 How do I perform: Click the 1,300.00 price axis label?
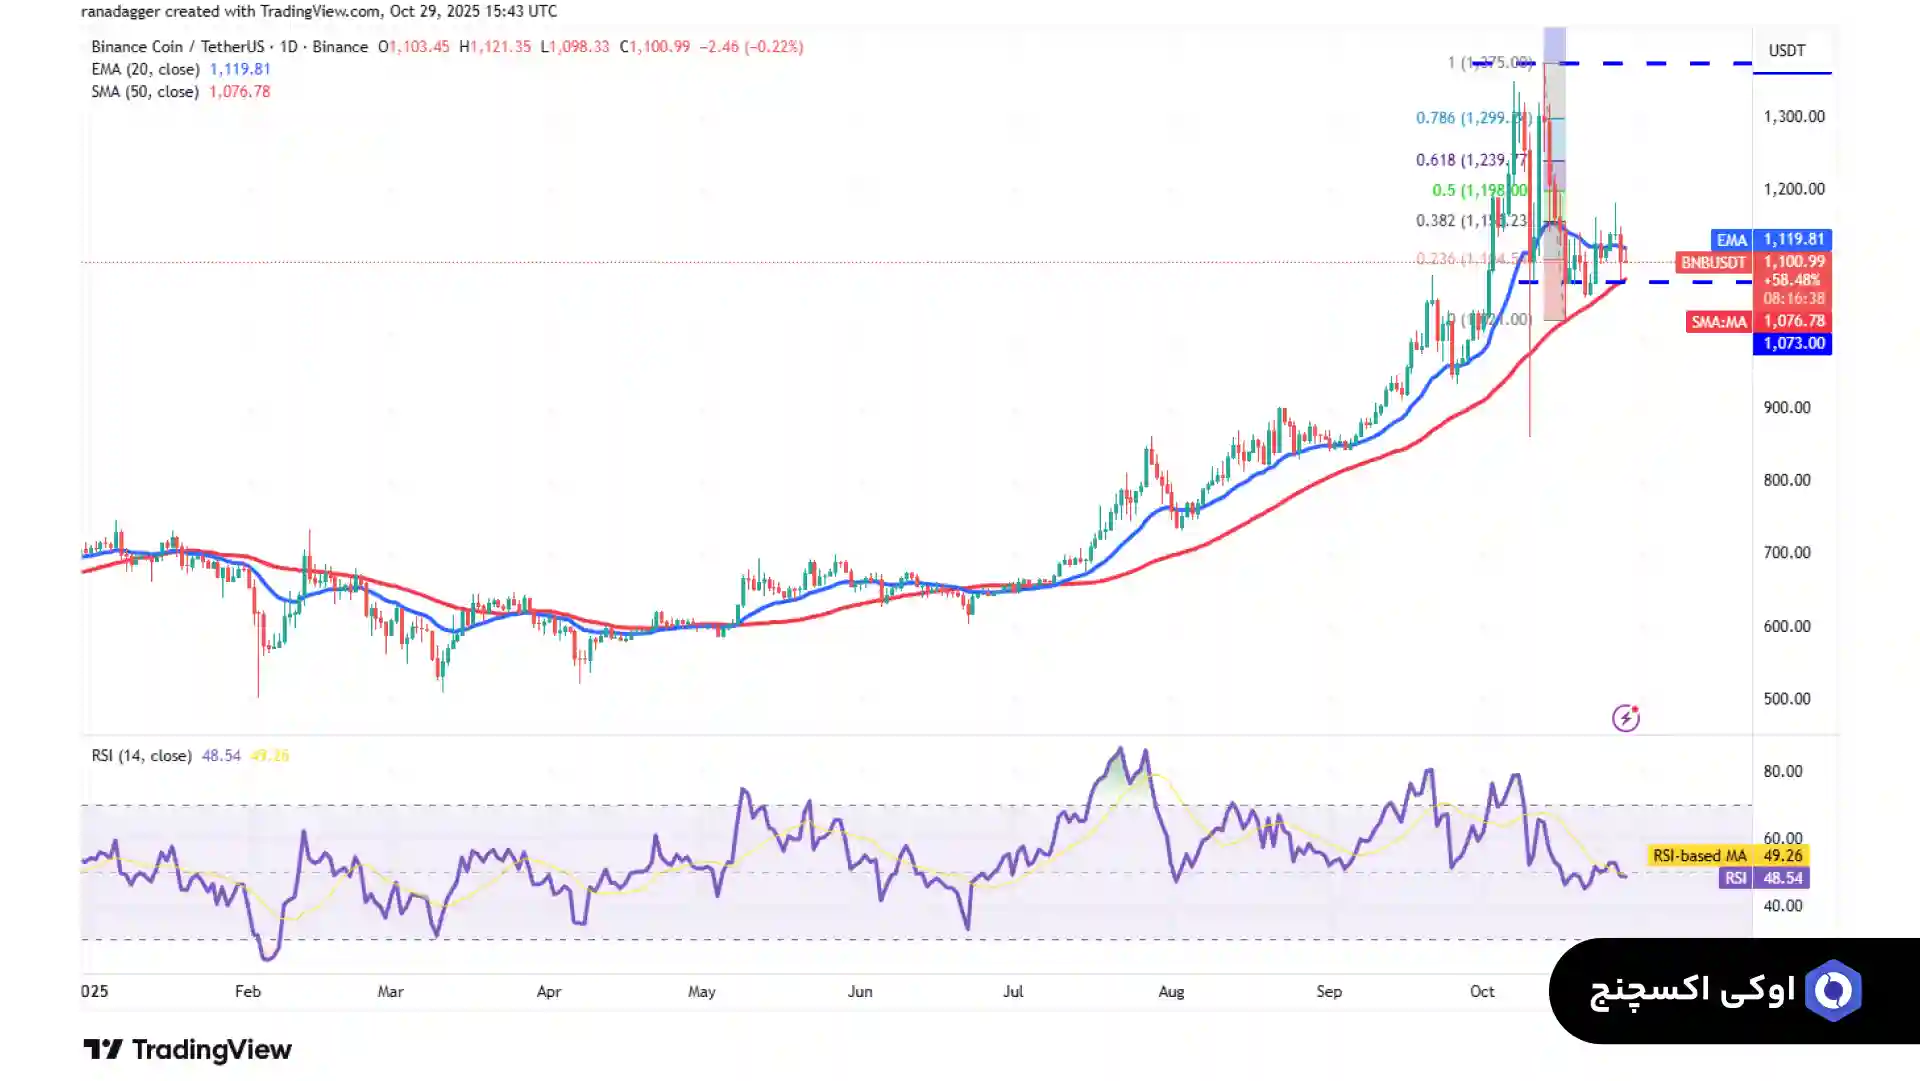tap(1793, 116)
